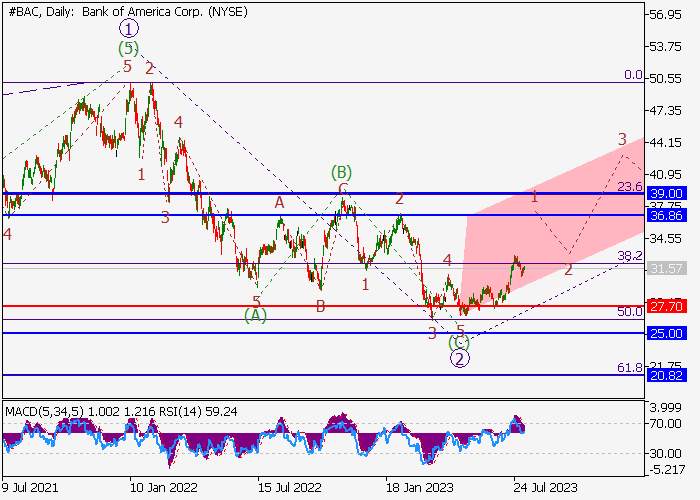
Task: Click the RSI(14) 59.24 indicator text
Action: coord(198,411)
